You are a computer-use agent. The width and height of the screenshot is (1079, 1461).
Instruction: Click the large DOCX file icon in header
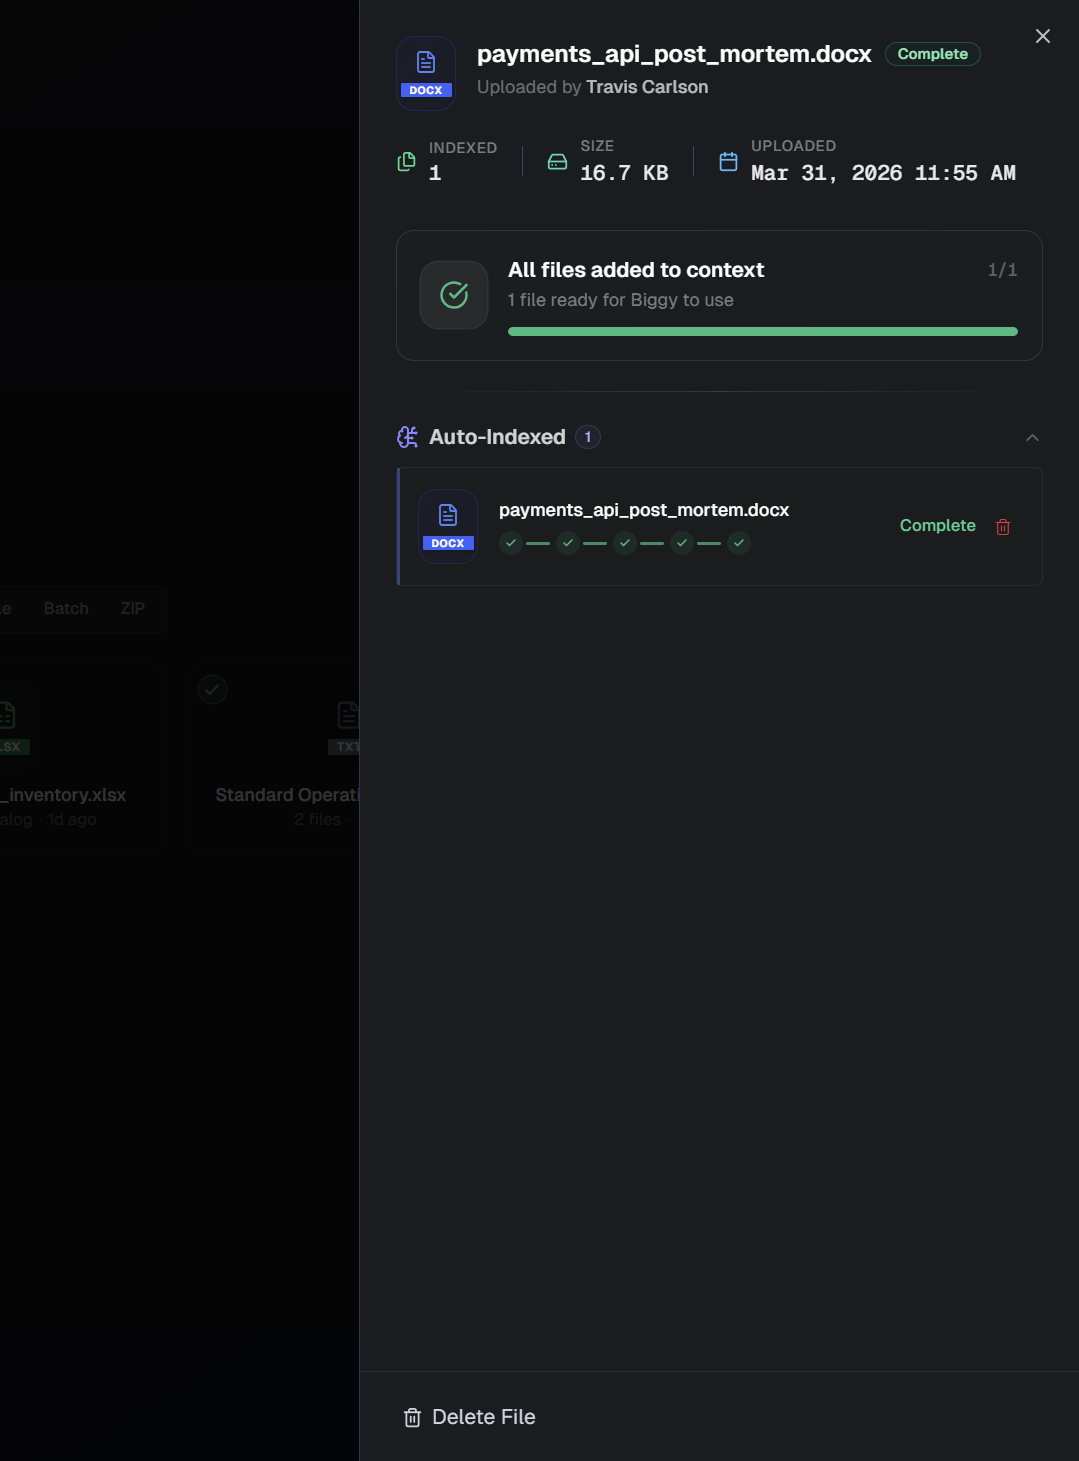(x=426, y=73)
